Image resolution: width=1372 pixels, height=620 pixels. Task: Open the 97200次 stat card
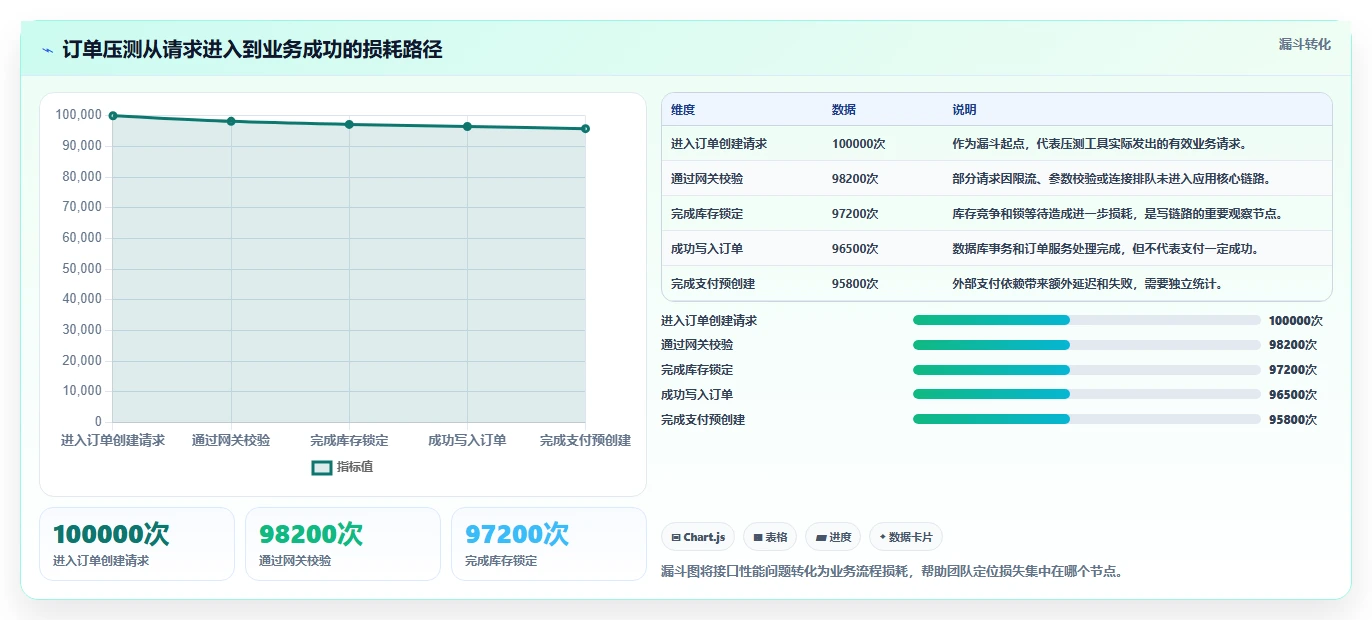point(549,544)
